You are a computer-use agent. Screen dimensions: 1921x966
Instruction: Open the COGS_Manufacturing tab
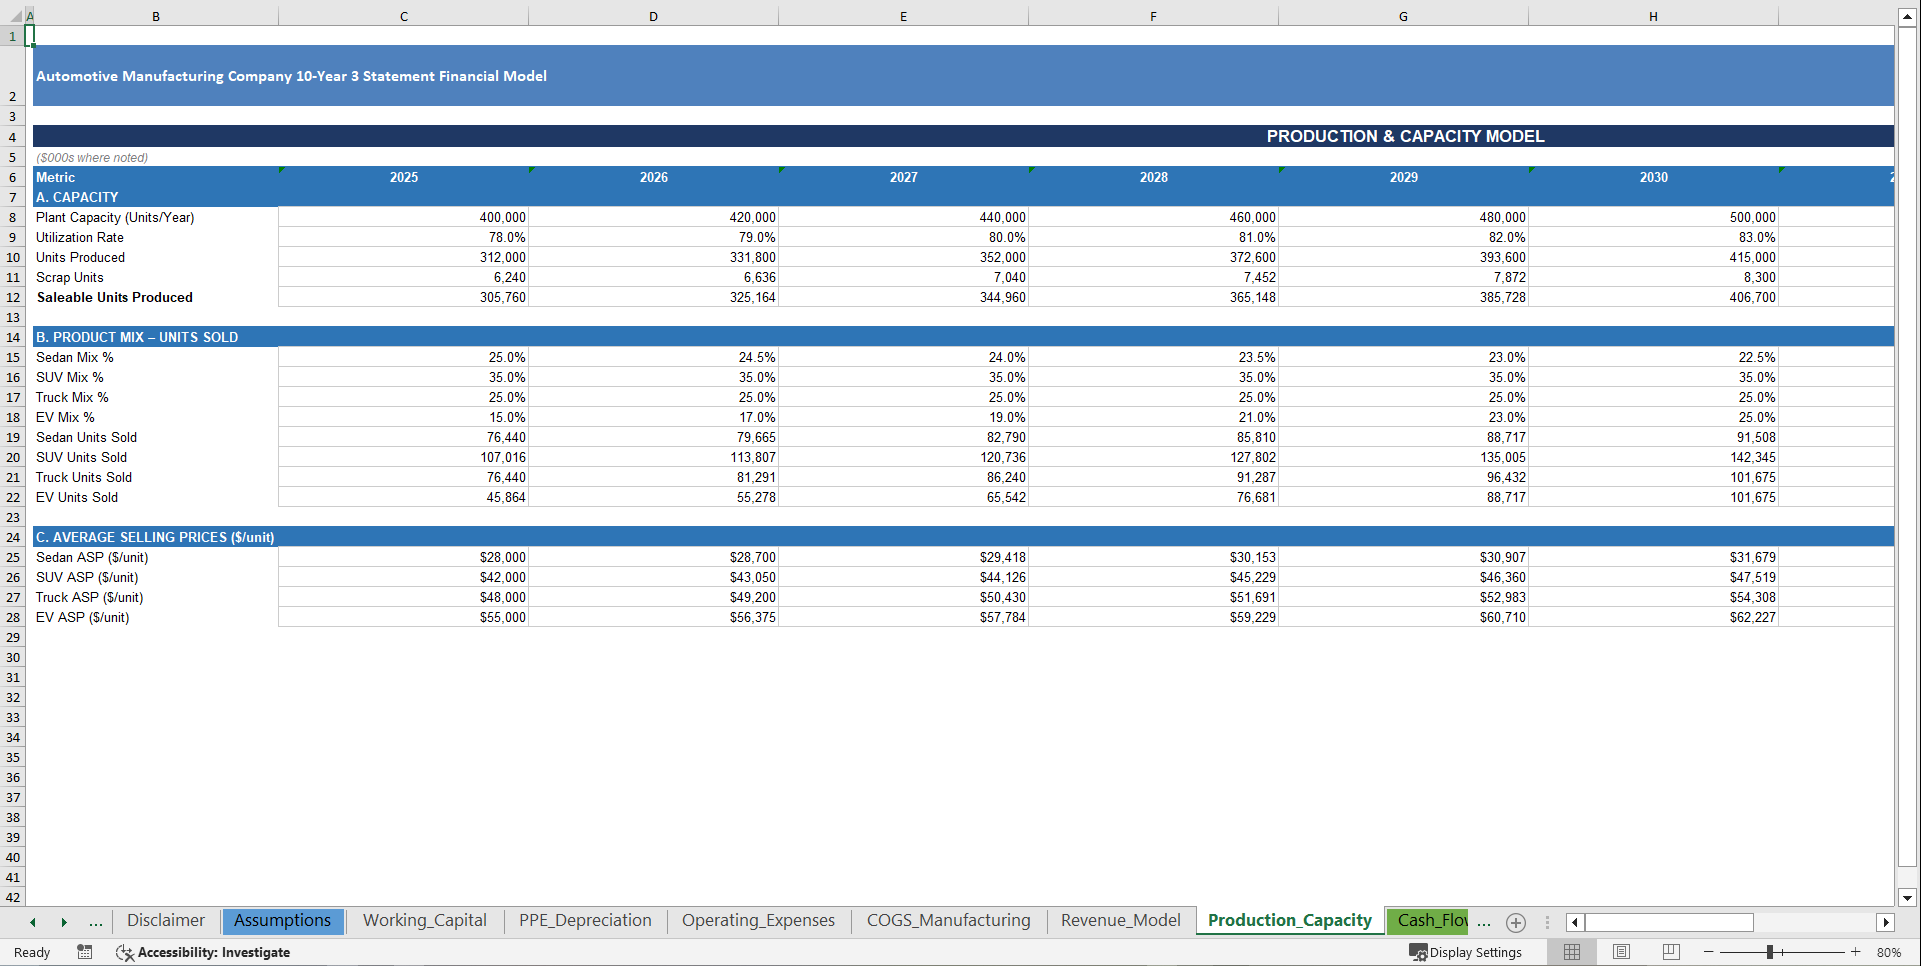tap(947, 920)
